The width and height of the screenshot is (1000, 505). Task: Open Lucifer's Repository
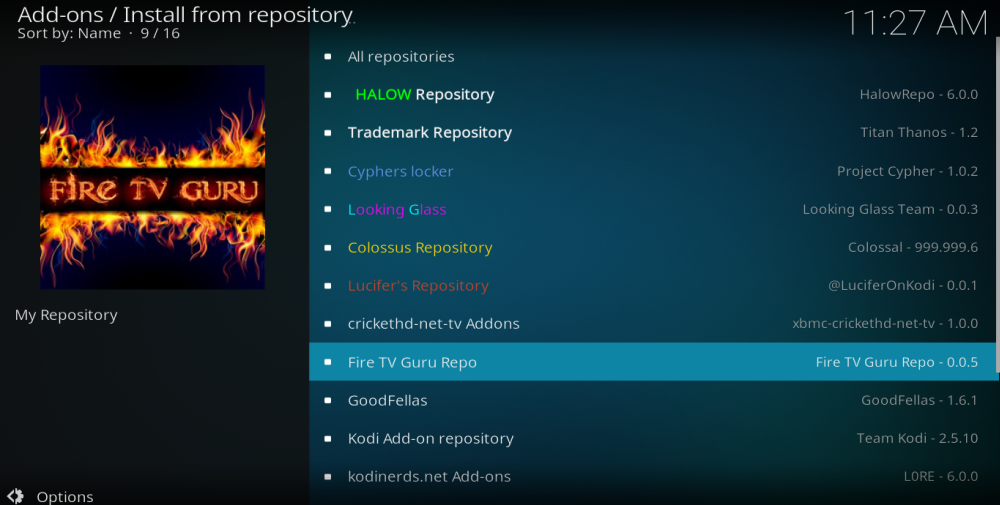[418, 286]
